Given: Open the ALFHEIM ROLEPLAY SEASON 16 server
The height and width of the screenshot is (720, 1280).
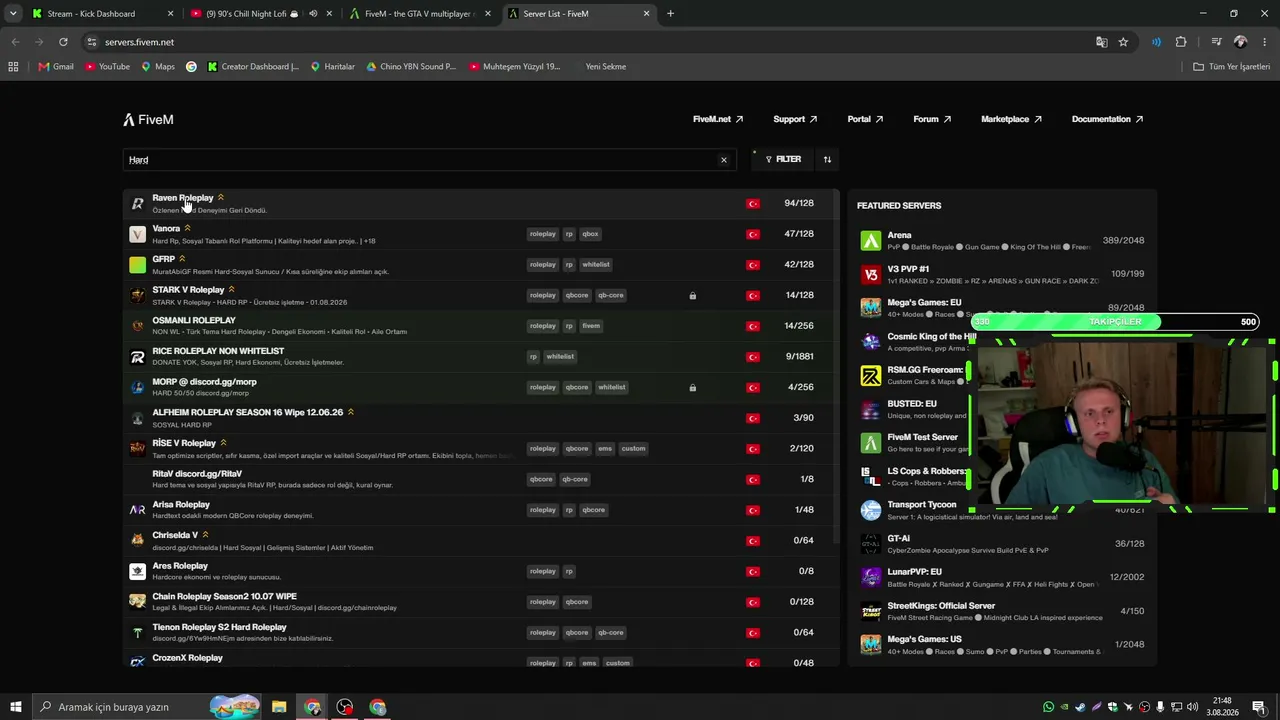Looking at the screenshot, I should 481,418.
